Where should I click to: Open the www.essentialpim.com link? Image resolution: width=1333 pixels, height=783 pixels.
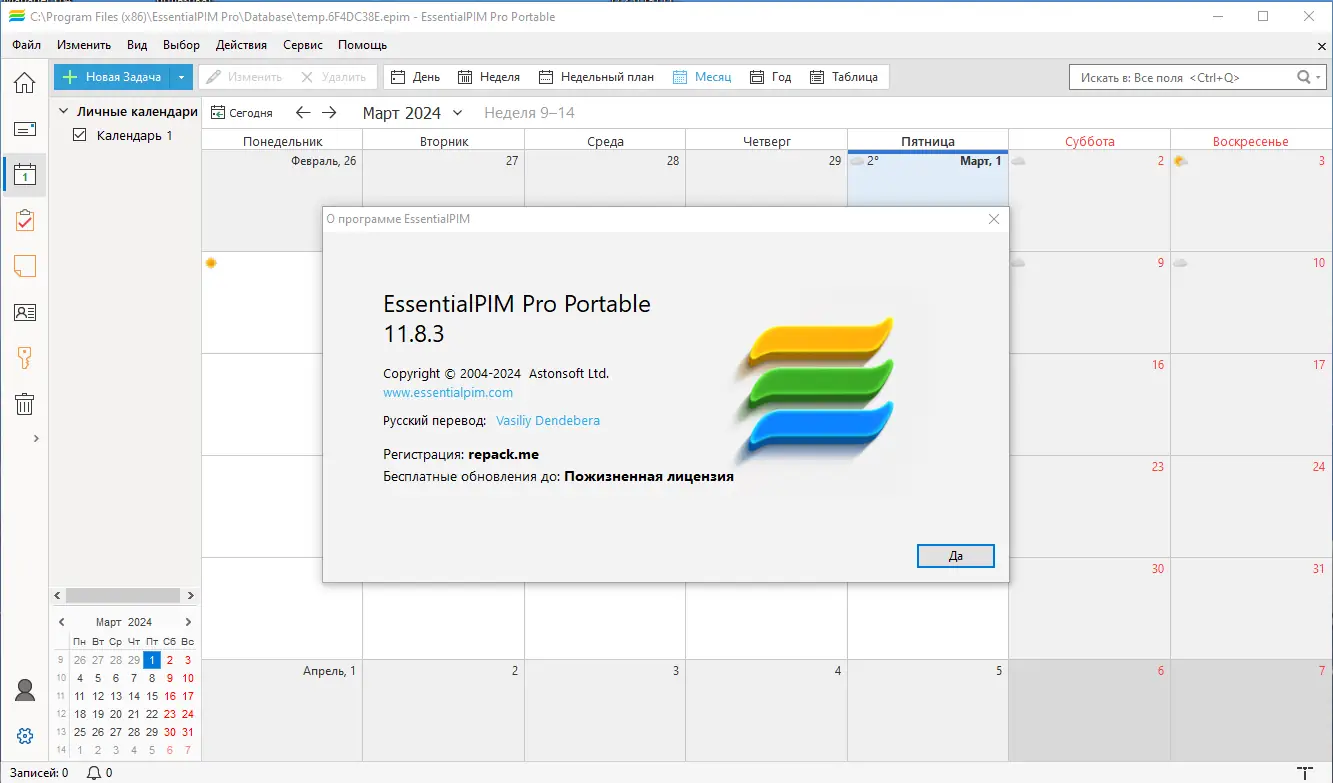[x=448, y=393]
